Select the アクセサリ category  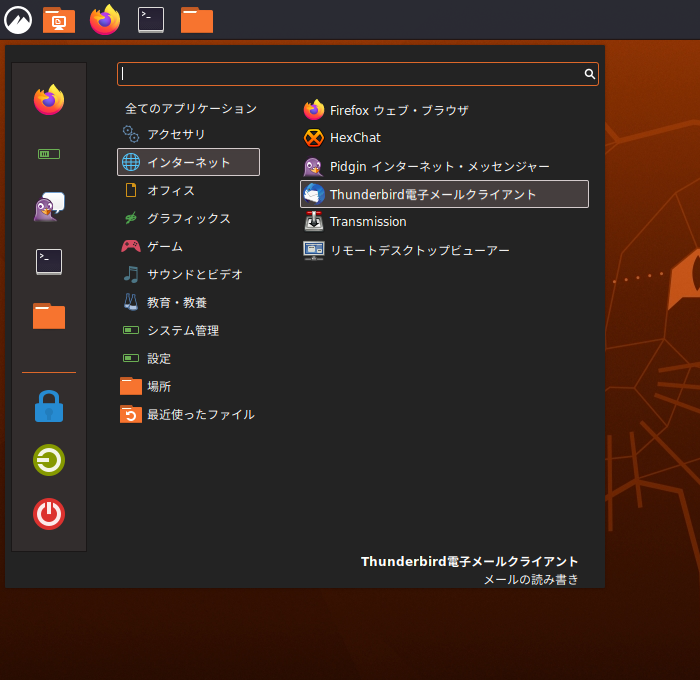coord(188,134)
